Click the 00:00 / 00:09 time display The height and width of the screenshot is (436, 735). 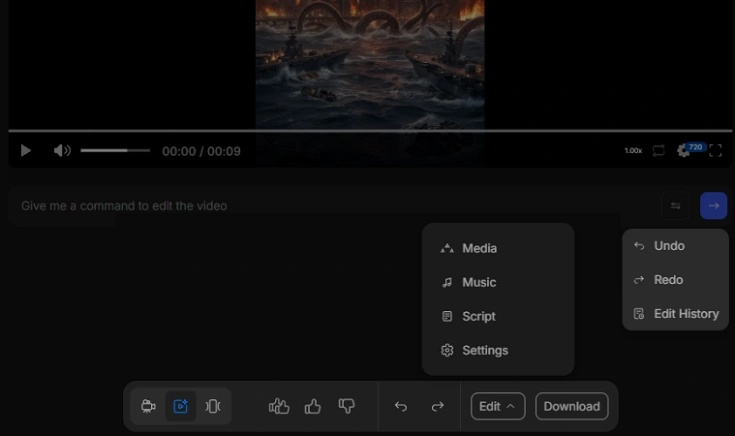point(201,151)
